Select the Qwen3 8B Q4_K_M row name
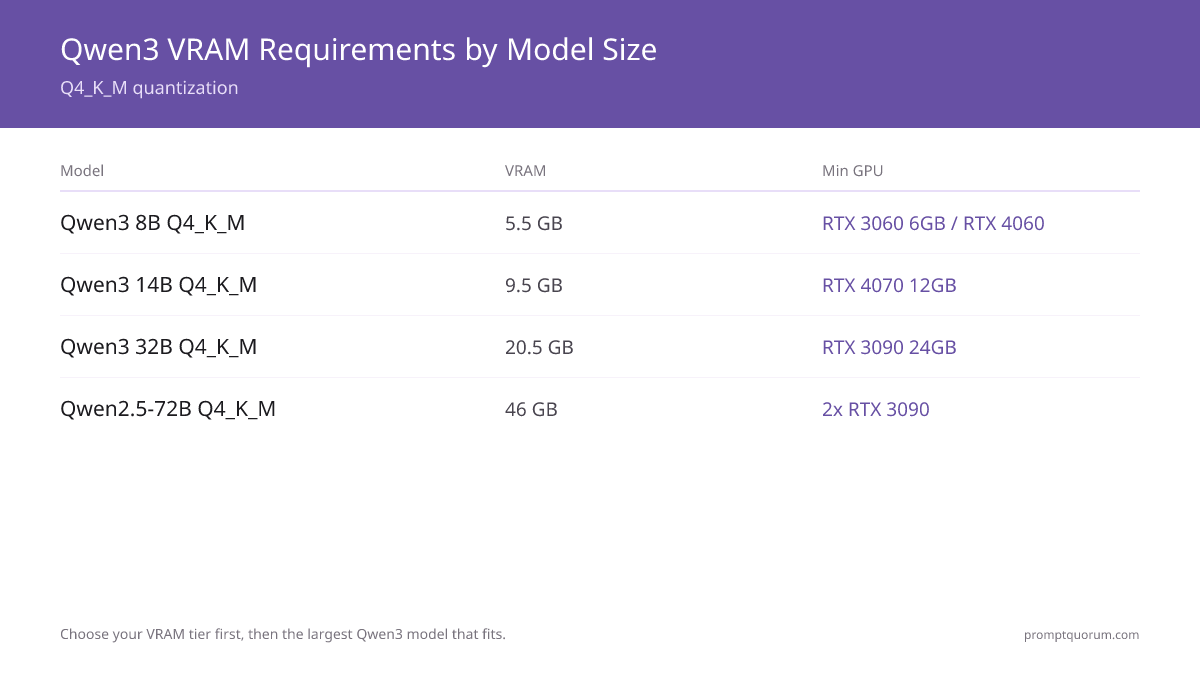1200x675 pixels. click(x=153, y=223)
